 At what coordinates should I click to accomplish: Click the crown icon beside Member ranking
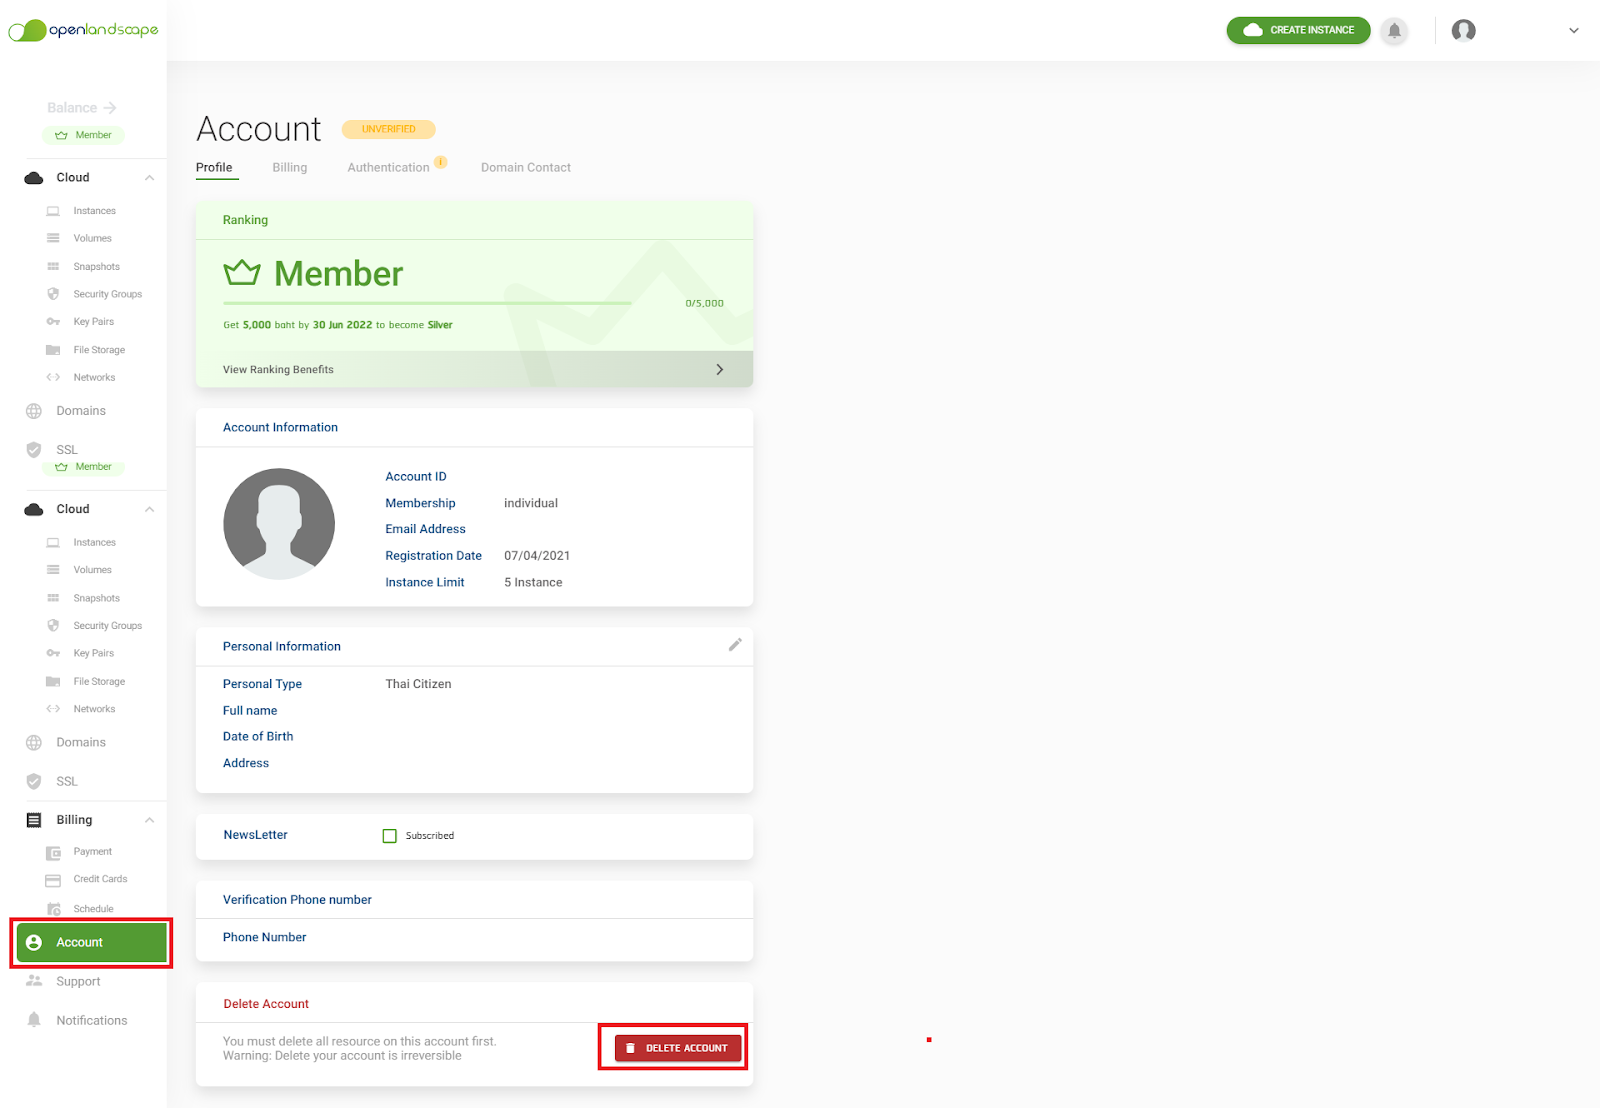click(242, 272)
